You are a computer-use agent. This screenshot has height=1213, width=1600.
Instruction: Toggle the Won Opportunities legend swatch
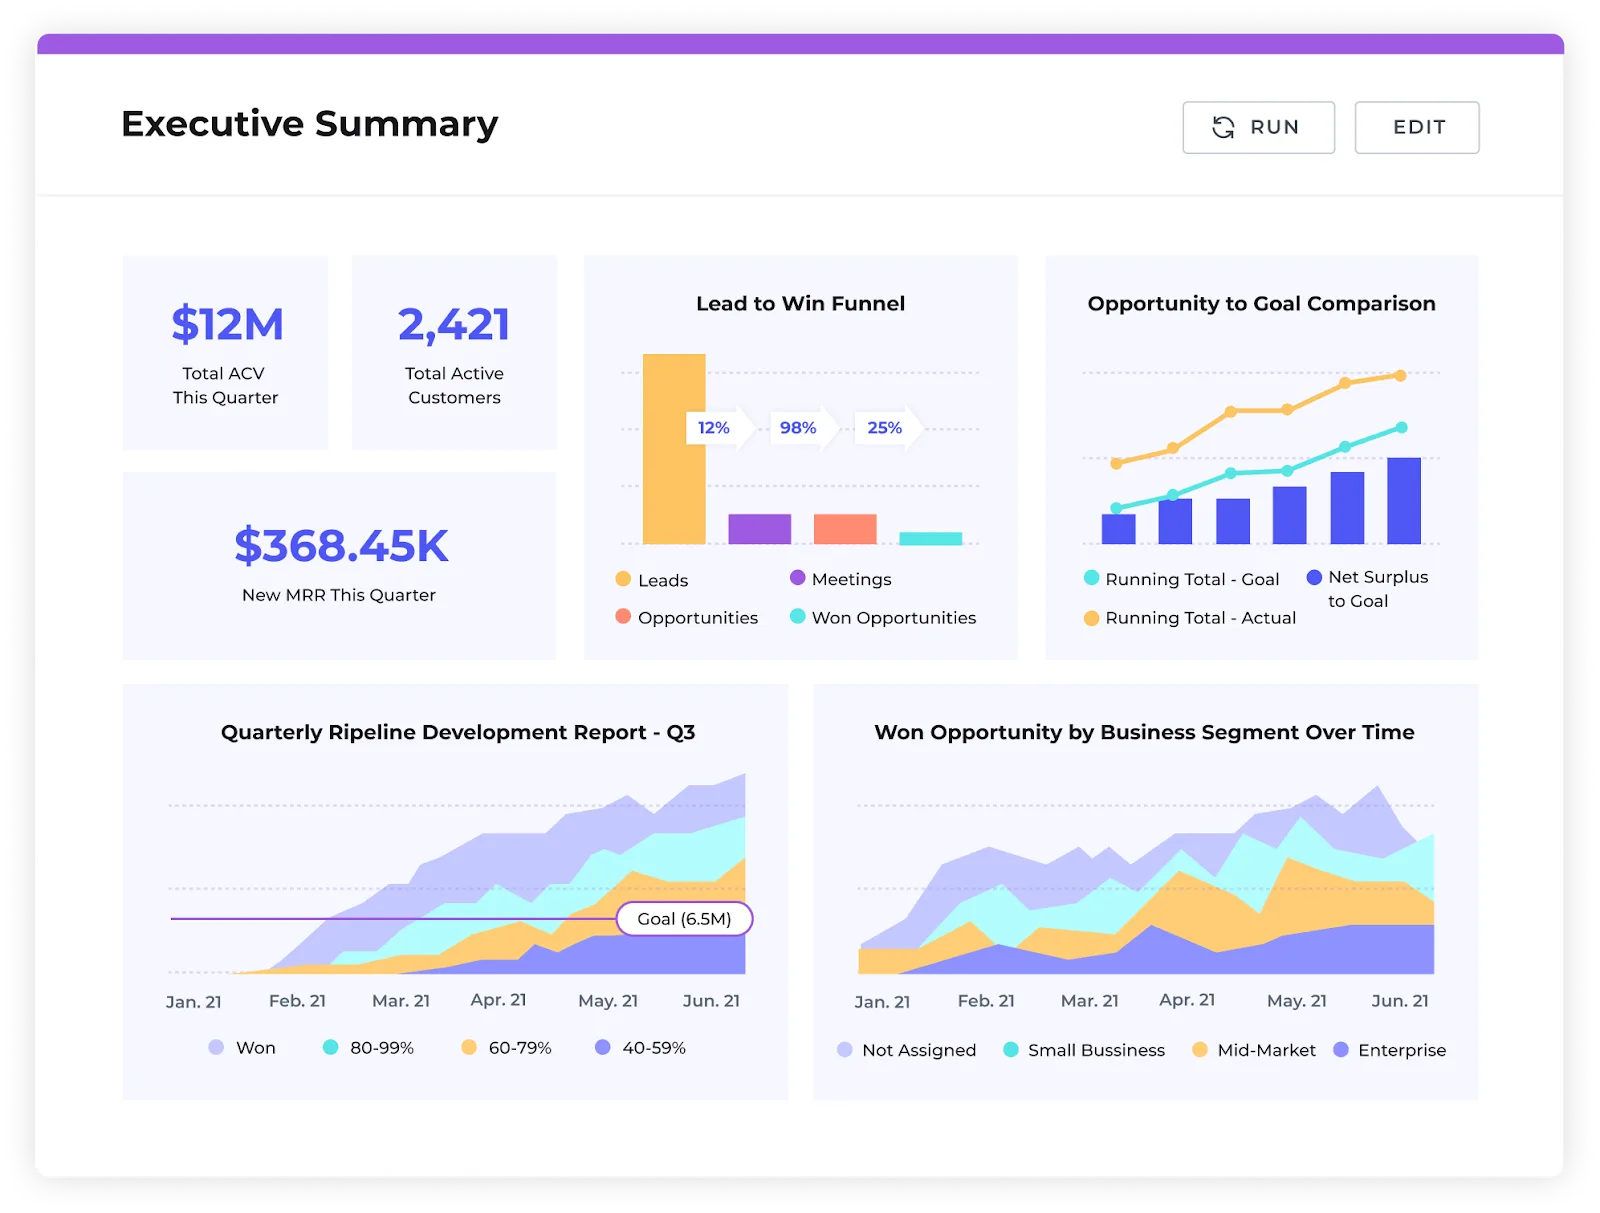pyautogui.click(x=798, y=617)
